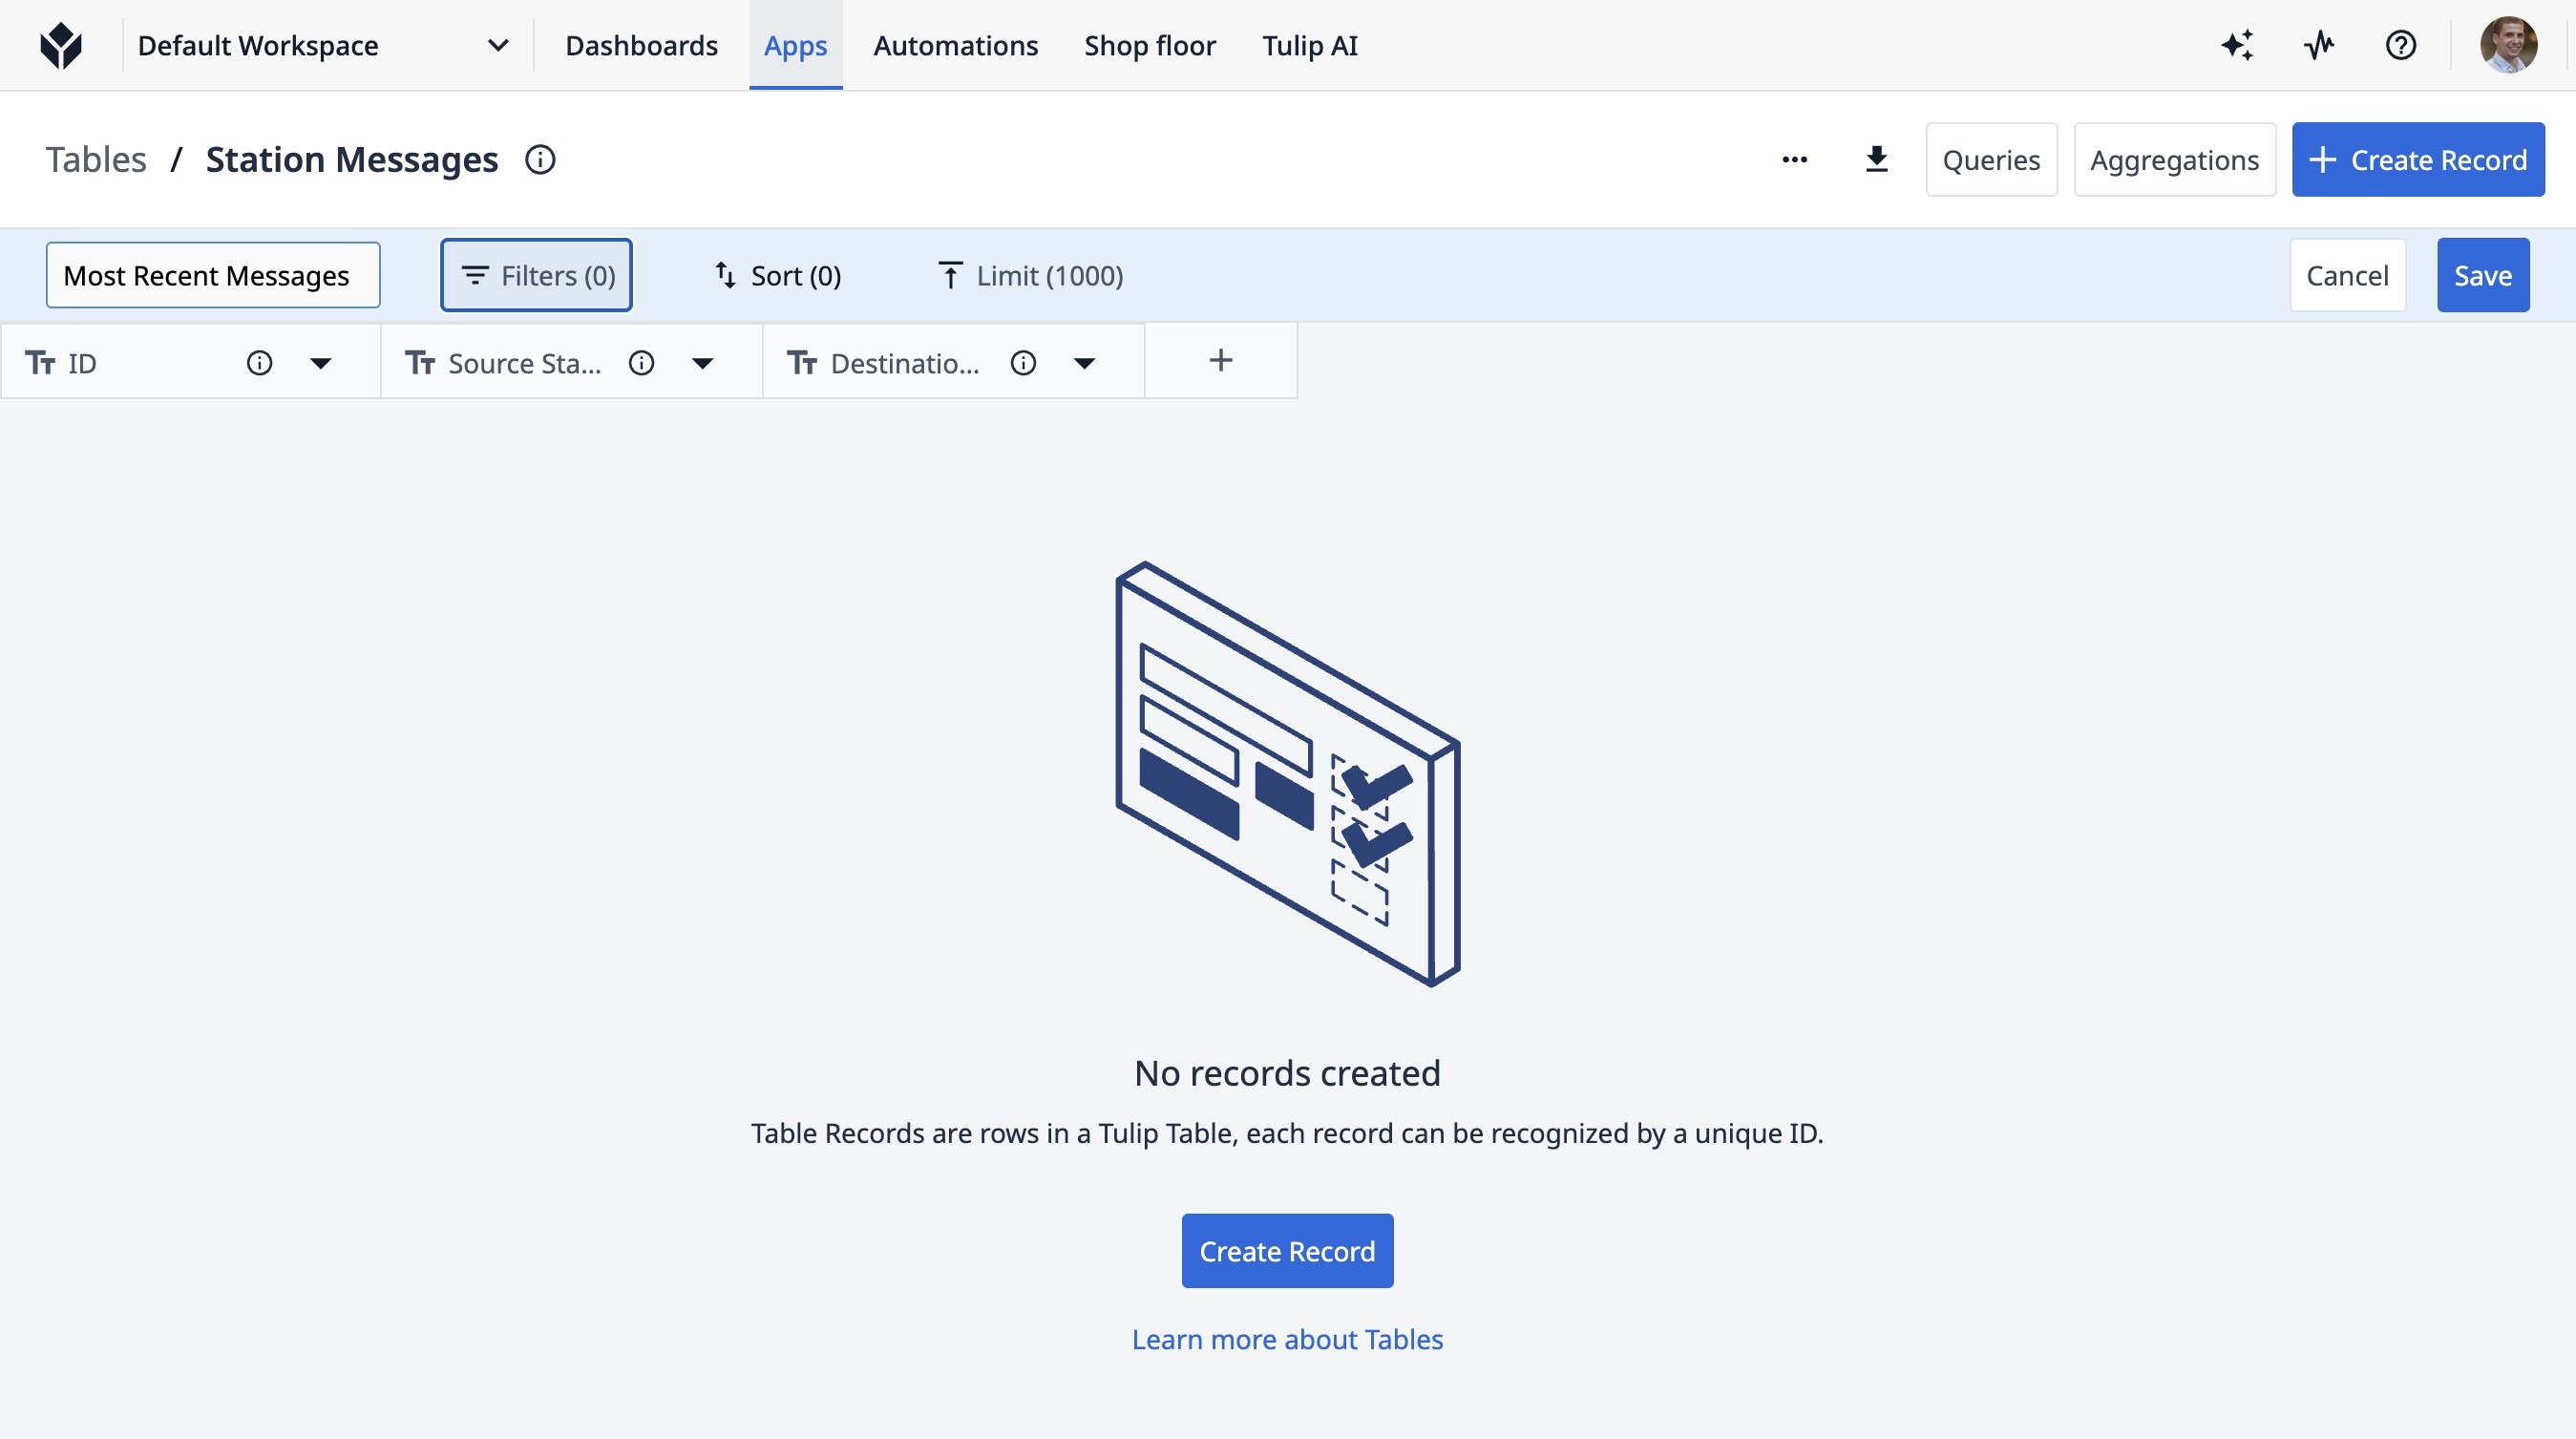Screen dimensions: 2576x1439
Task: Open the three-dot more options menu
Action: click(x=1794, y=160)
